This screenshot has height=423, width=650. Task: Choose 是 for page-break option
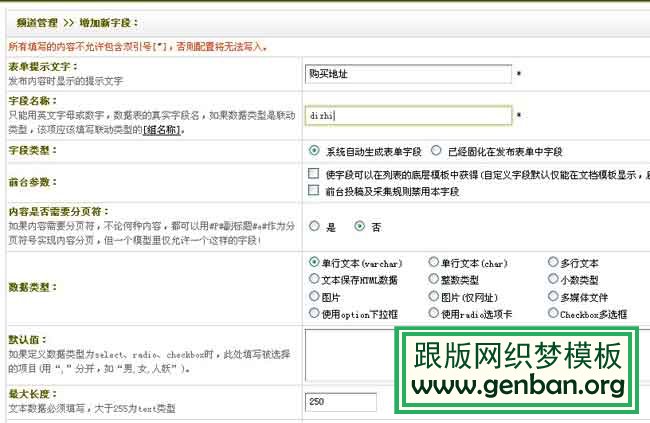click(x=314, y=226)
